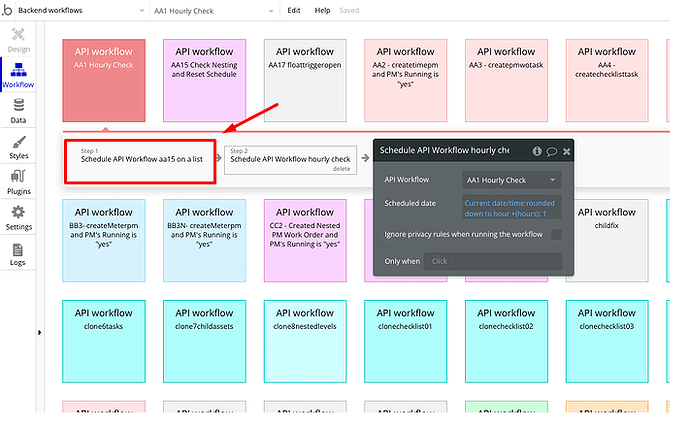Click the Saved status text
Image resolution: width=690 pixels, height=427 pixels.
pos(349,10)
